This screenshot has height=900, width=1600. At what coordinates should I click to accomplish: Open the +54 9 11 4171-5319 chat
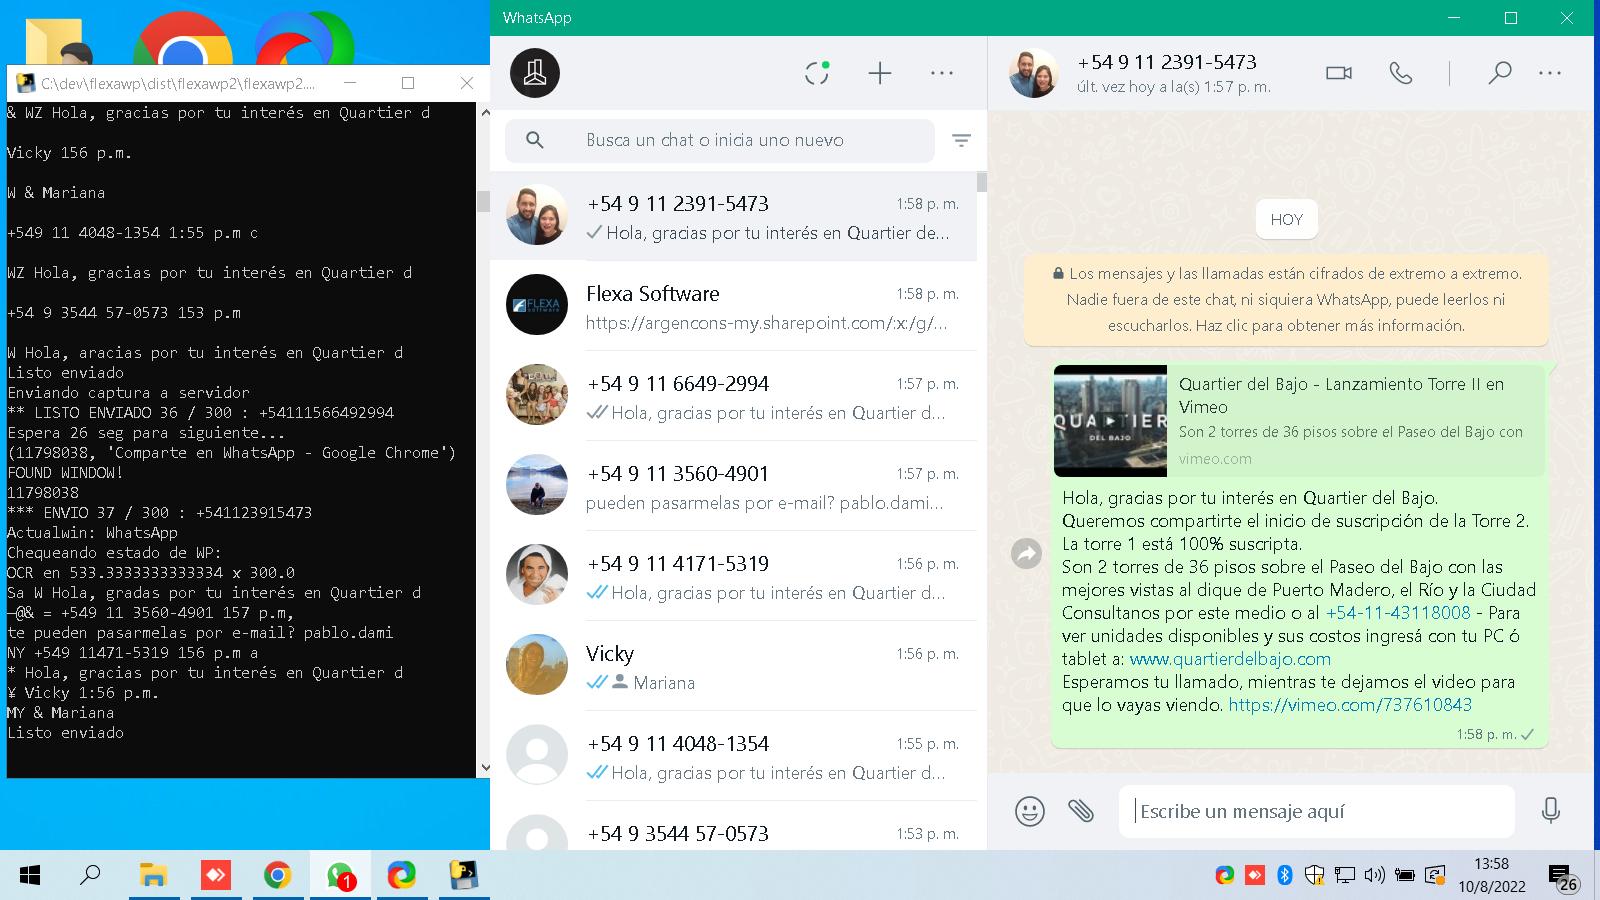[x=733, y=577]
